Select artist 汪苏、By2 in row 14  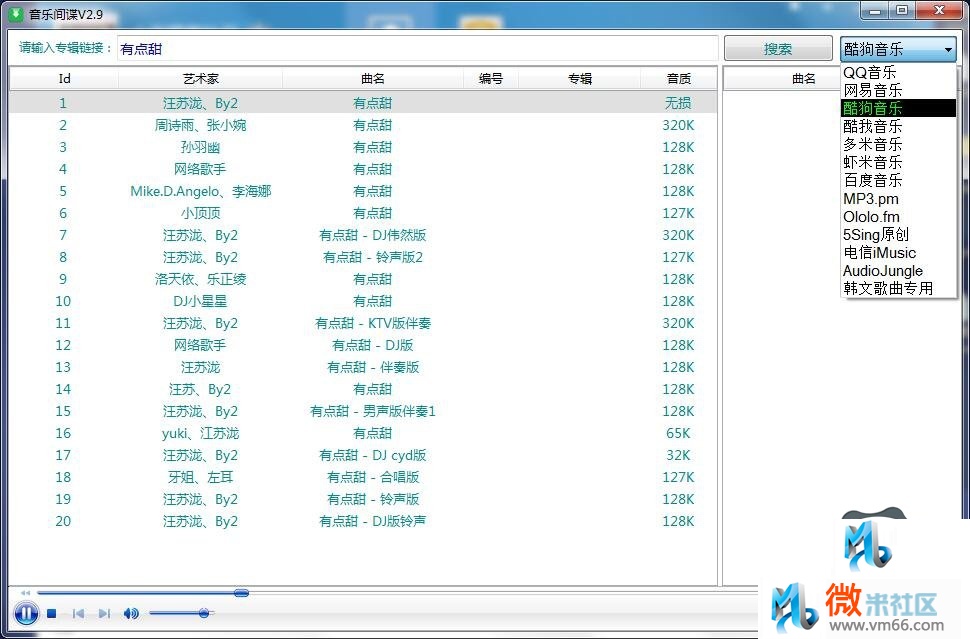coord(200,389)
